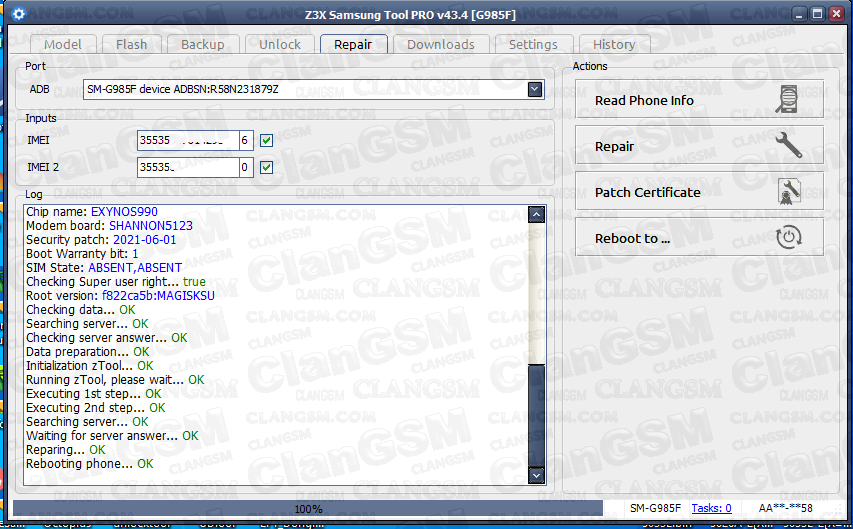Image resolution: width=853 pixels, height=529 pixels.
Task: Click the Patch Certificate document icon
Action: coord(790,192)
